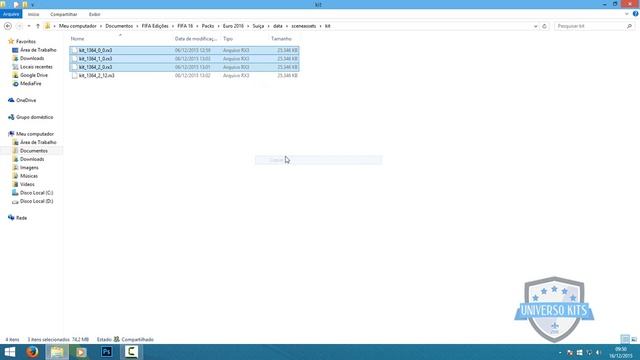640x360 pixels.
Task: Open Músicas folder in sidebar
Action: [29, 176]
